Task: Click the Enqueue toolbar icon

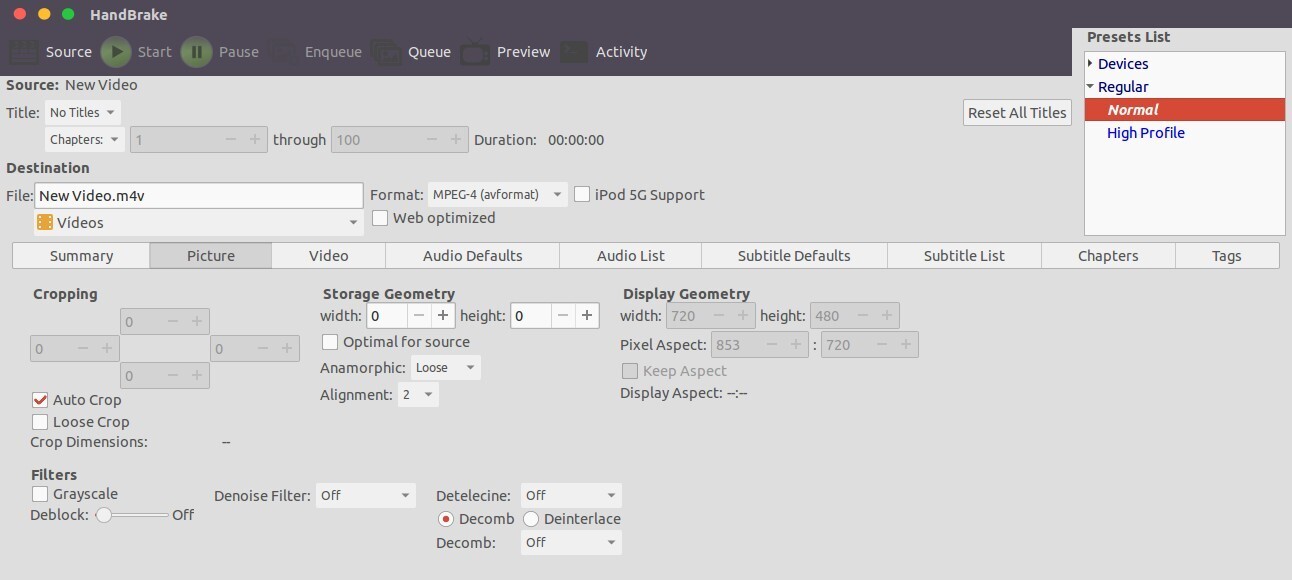Action: pyautogui.click(x=284, y=52)
